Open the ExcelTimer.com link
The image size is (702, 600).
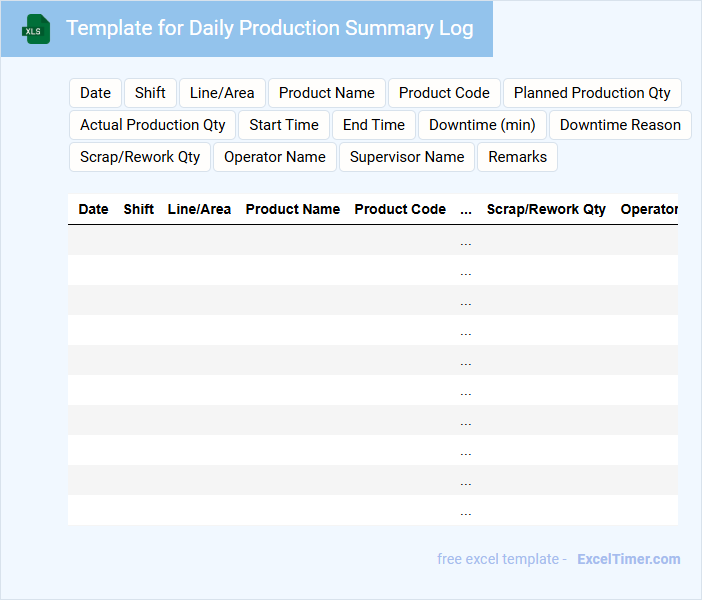point(628,559)
